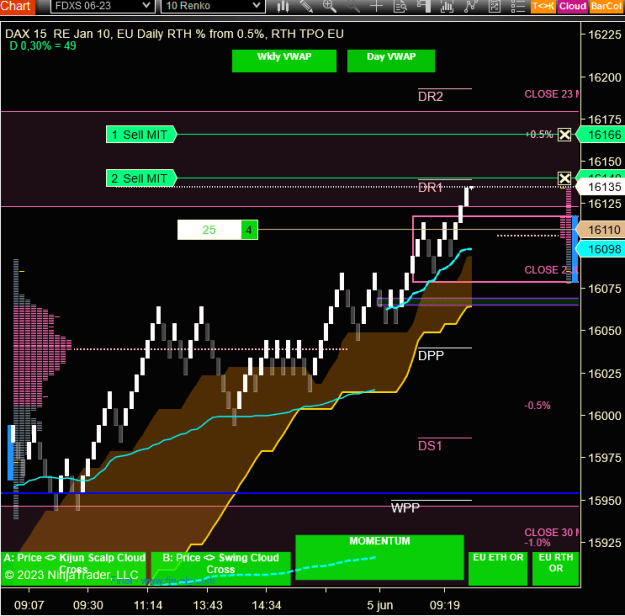
Task: Click the 16110 price tag
Action: 601,230
